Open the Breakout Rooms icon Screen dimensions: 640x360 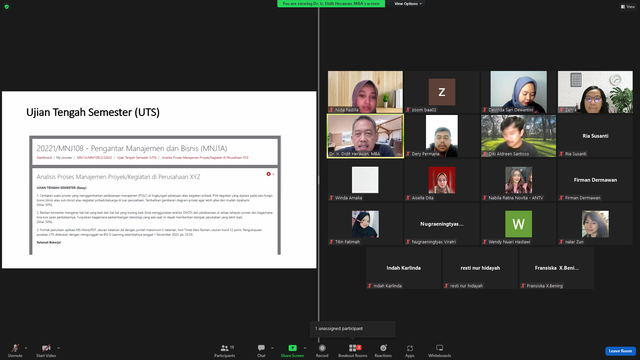(x=353, y=348)
